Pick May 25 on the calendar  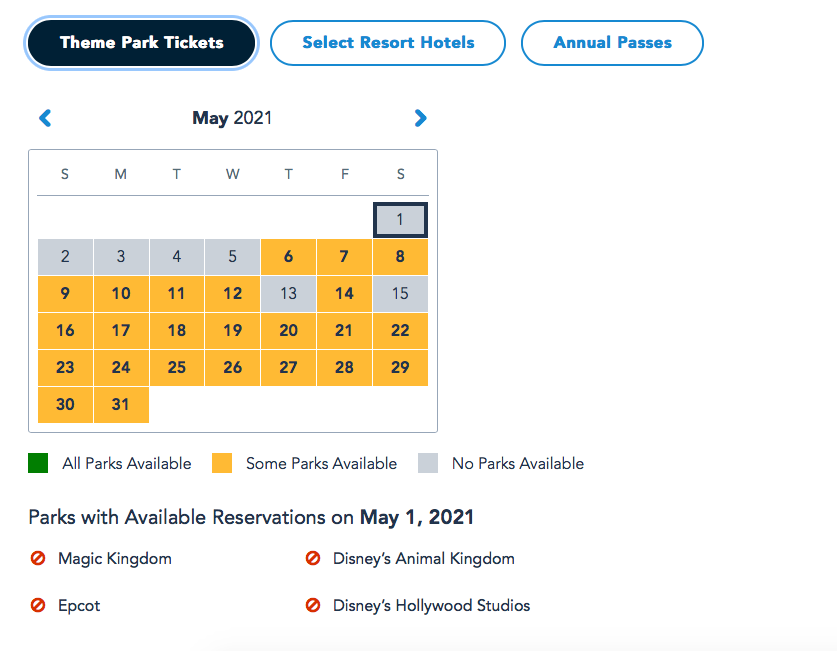[x=177, y=368]
